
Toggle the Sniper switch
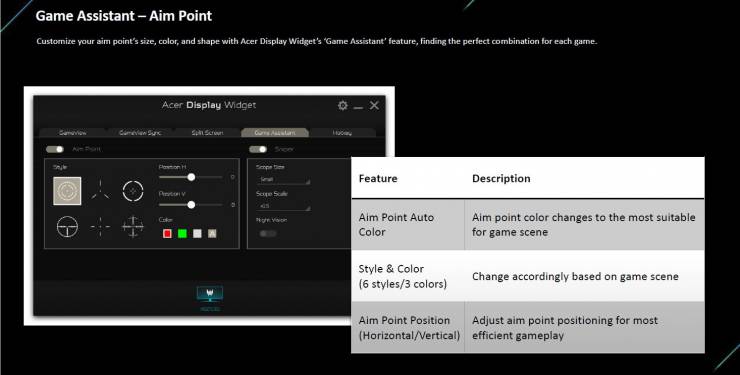click(258, 149)
